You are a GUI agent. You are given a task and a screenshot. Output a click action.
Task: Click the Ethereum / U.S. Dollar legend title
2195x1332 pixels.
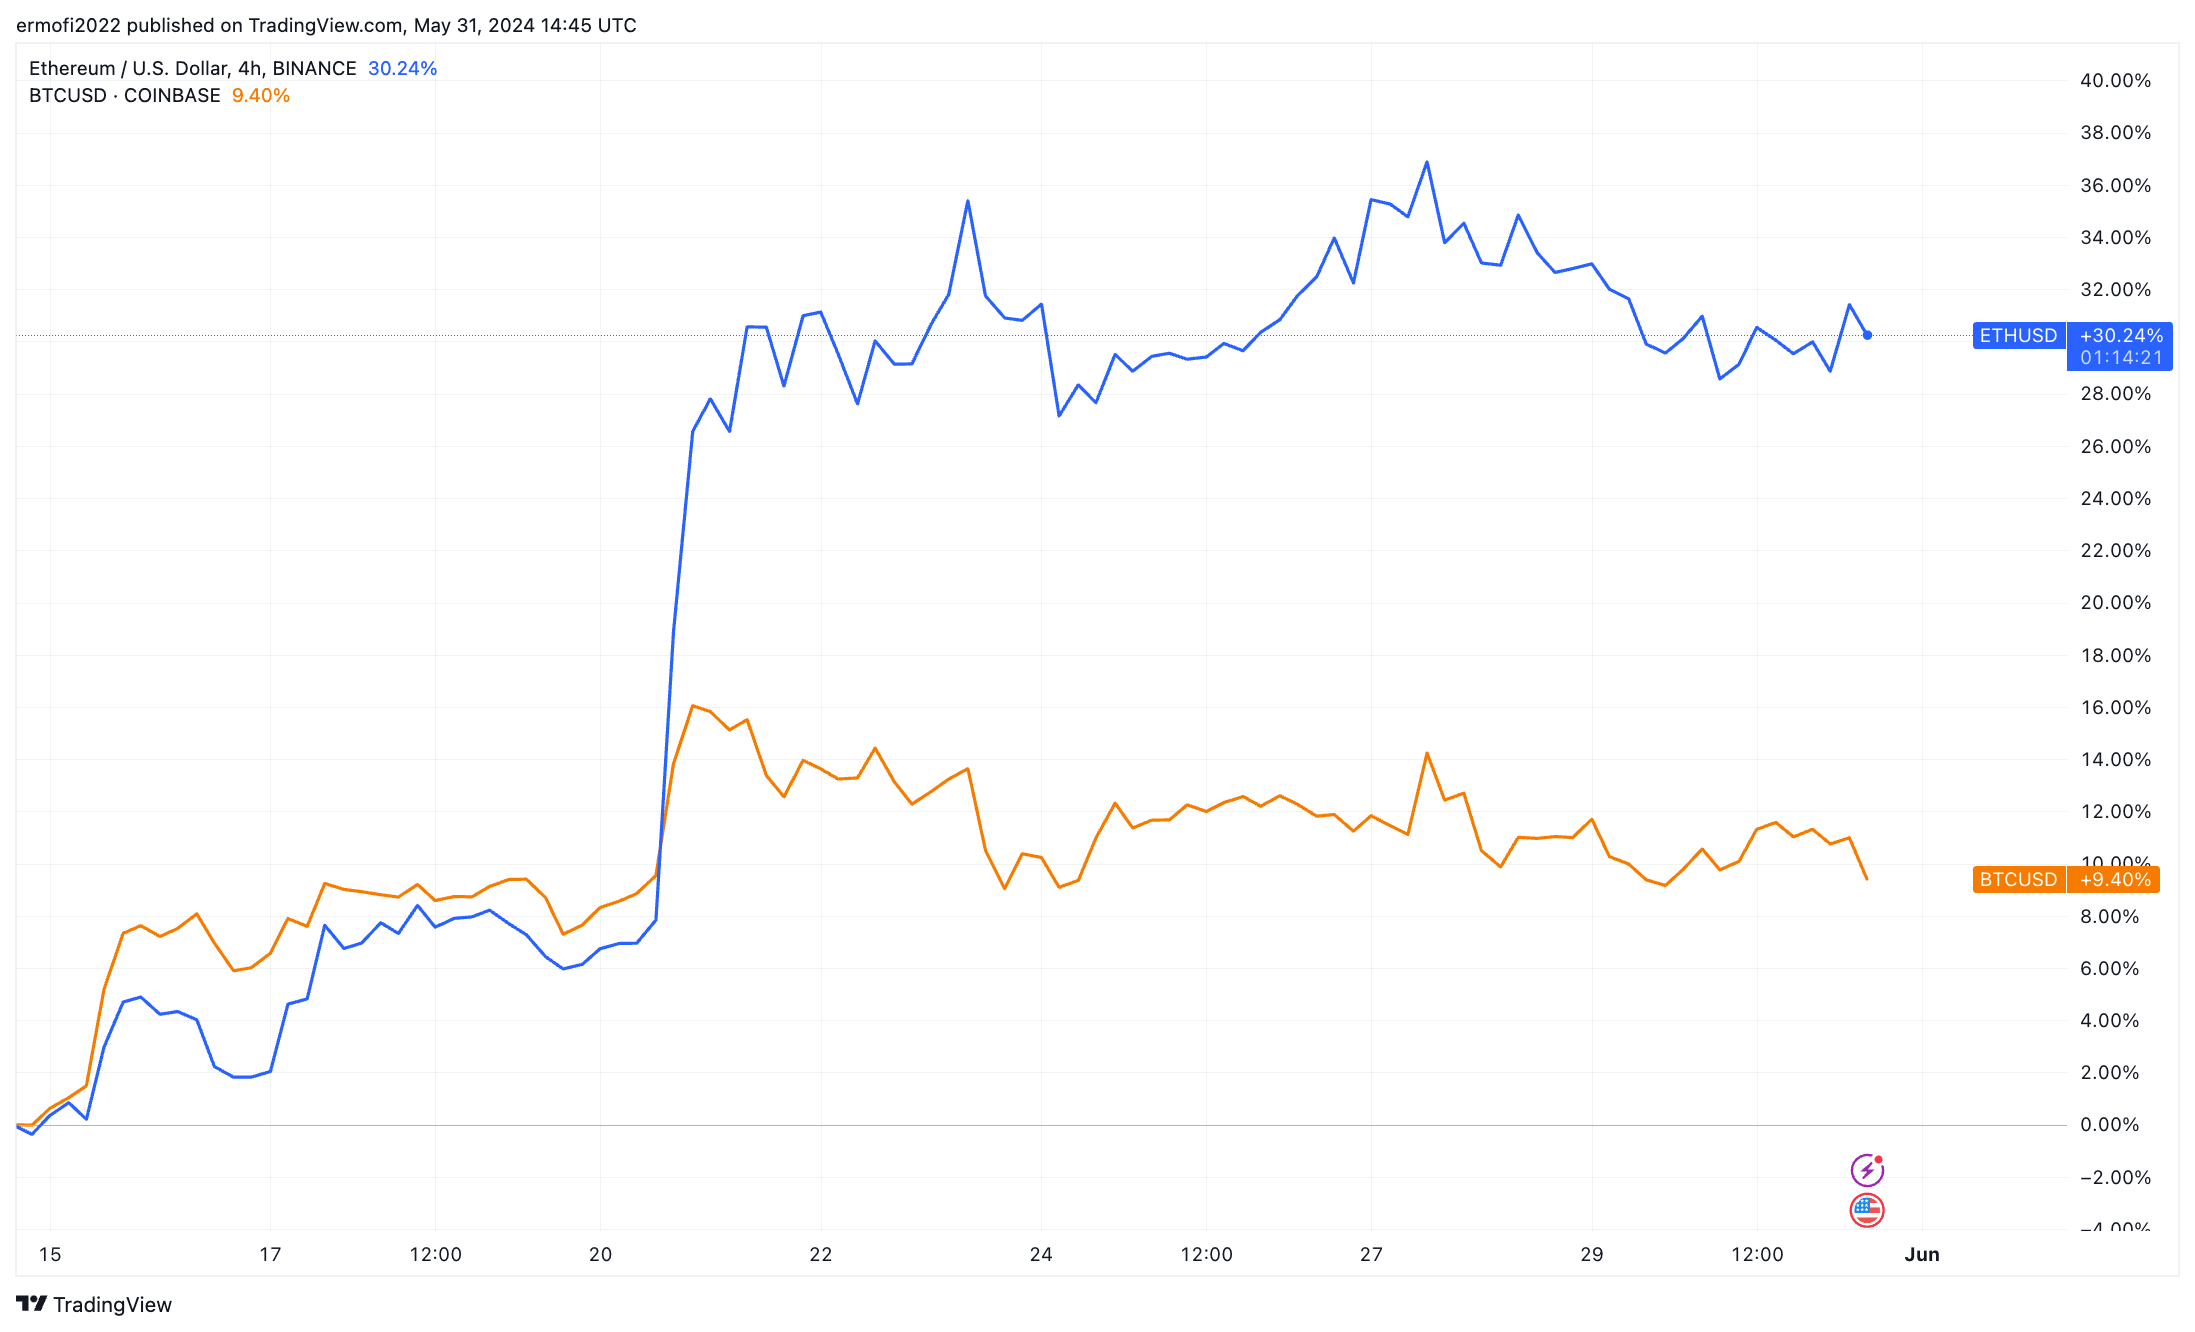(192, 68)
